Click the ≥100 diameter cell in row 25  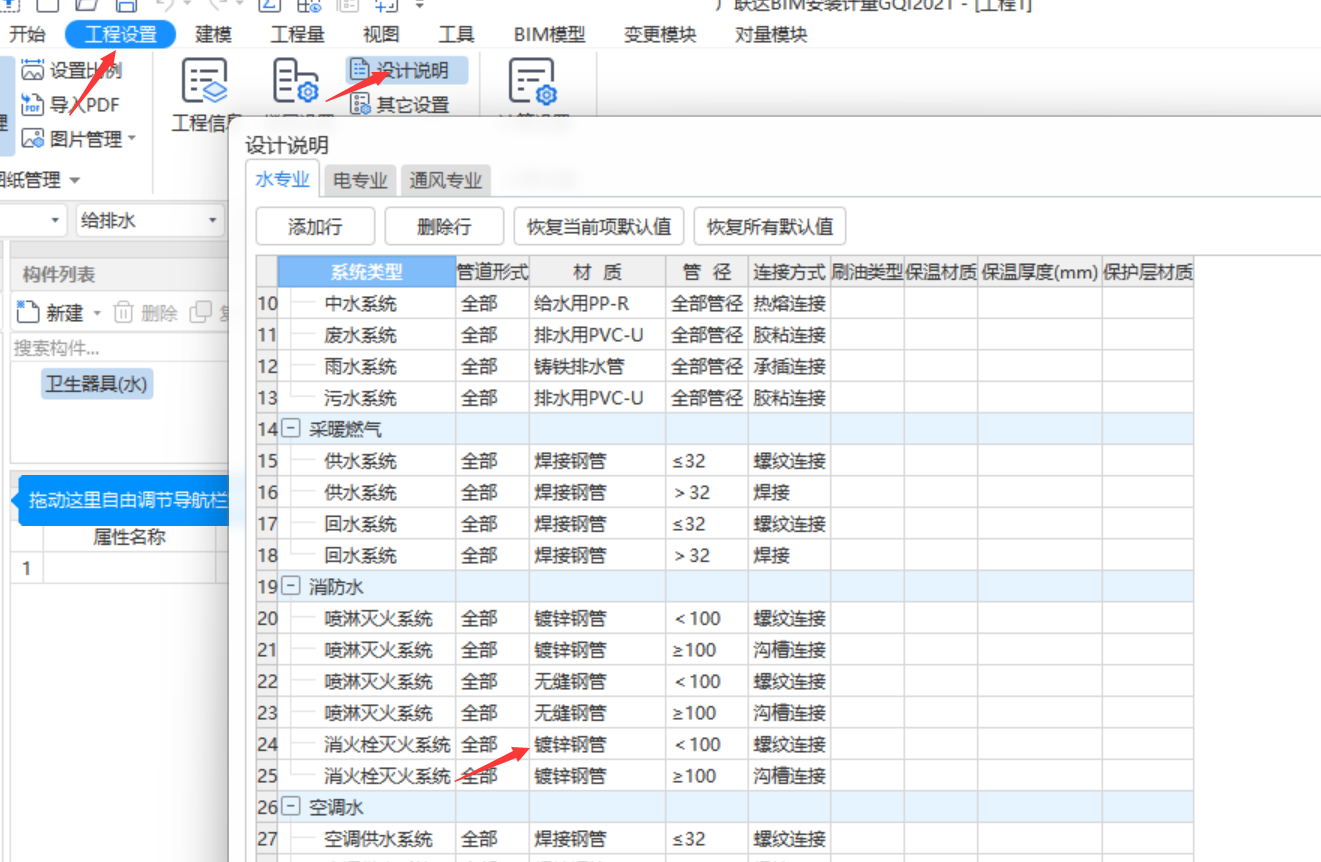707,776
